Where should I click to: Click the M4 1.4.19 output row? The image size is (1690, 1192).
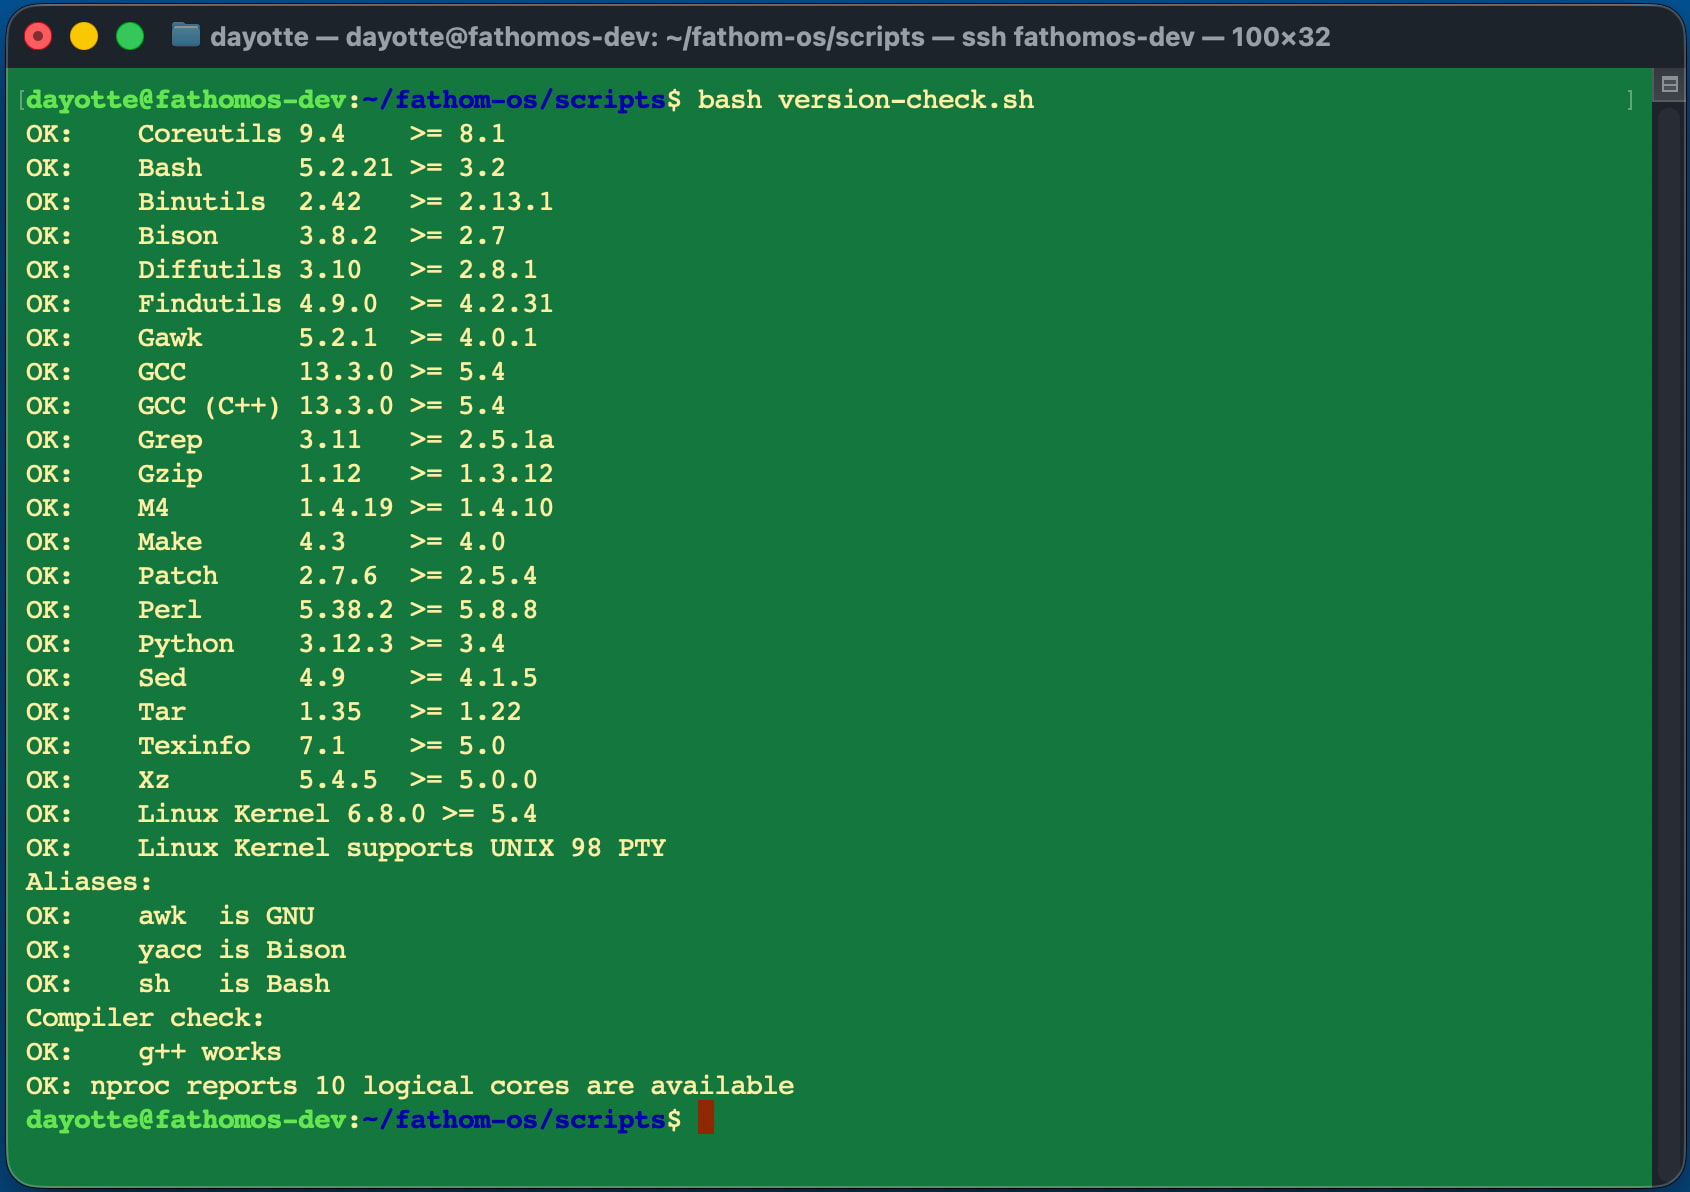click(x=289, y=508)
